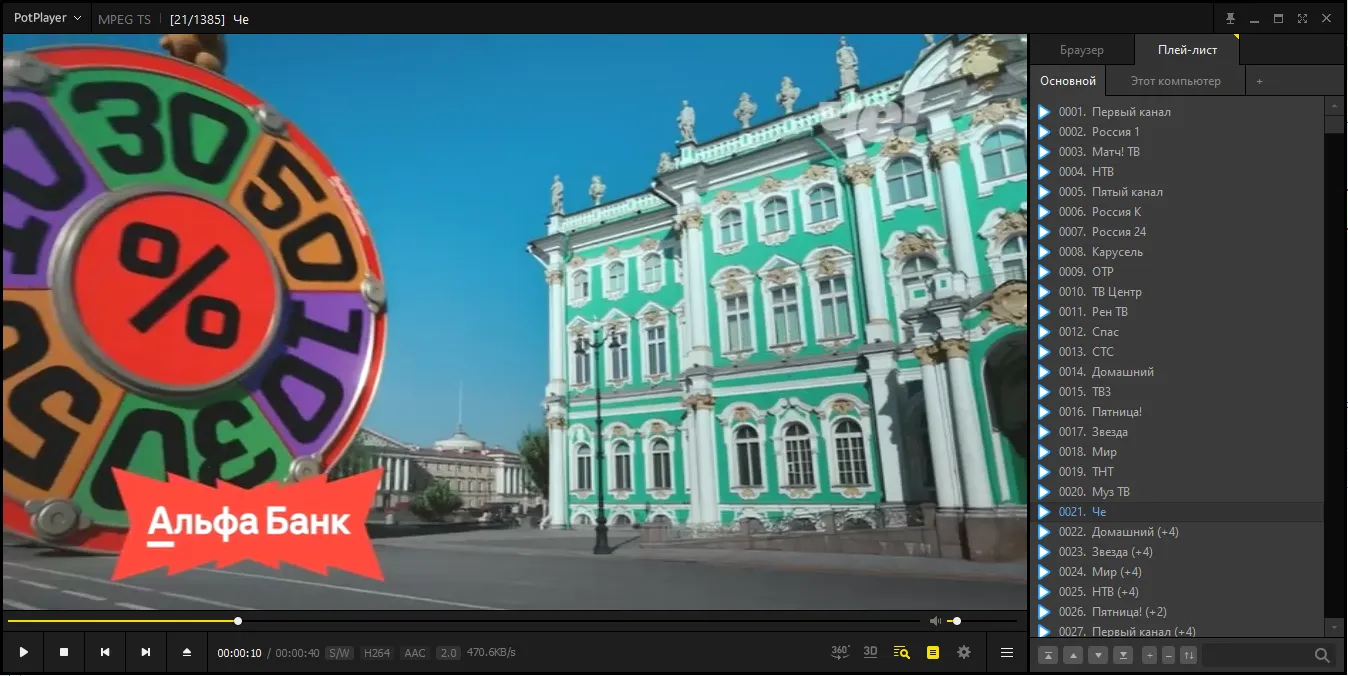Screen dimensions: 1348x676
Task: Open the PotPlayer main menu dropdown
Action: [x=47, y=18]
